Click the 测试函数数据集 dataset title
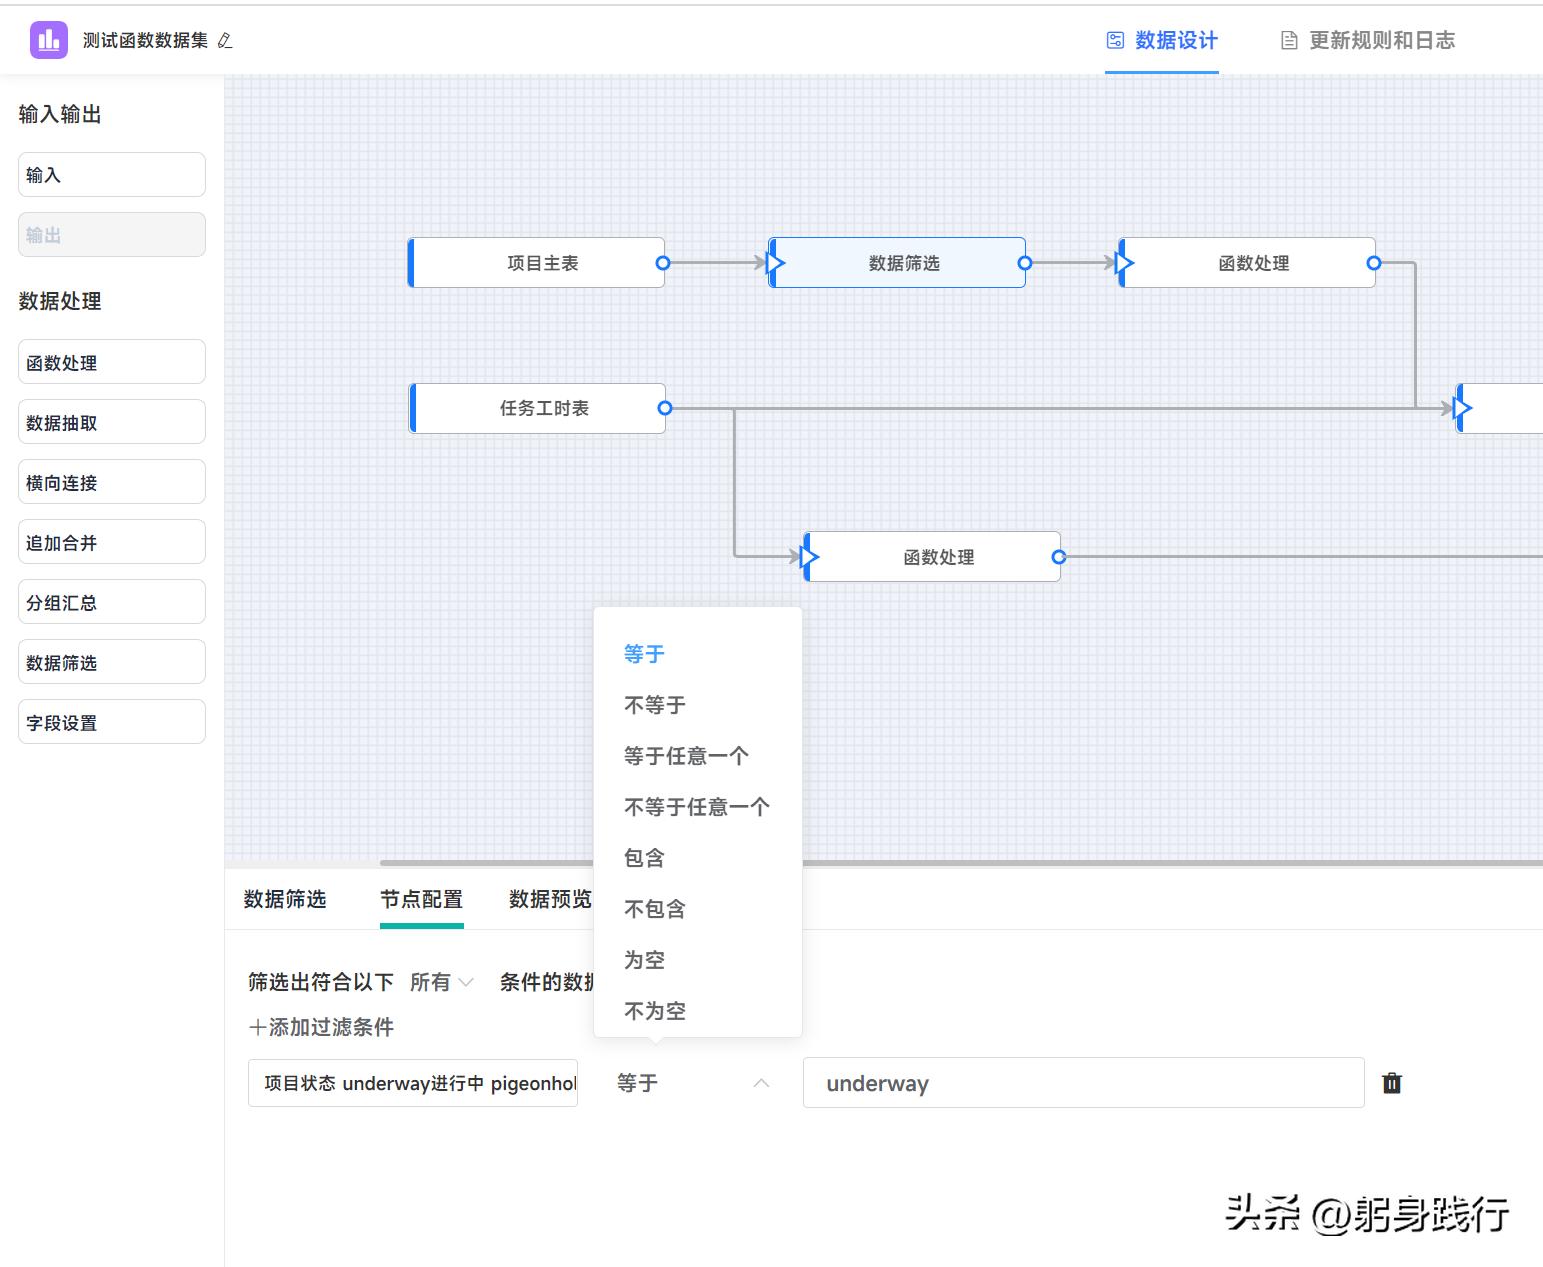 pyautogui.click(x=145, y=41)
